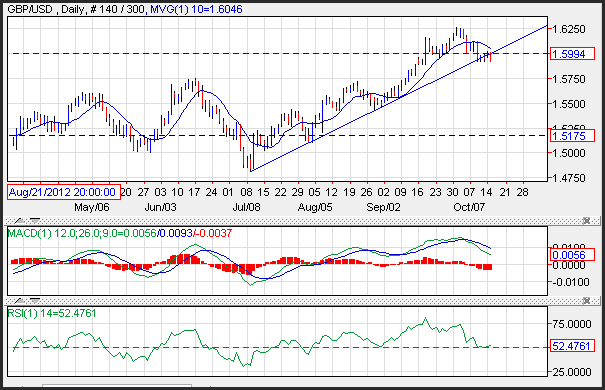
Task: Click the 25.0000 RSI axis label
Action: point(572,372)
